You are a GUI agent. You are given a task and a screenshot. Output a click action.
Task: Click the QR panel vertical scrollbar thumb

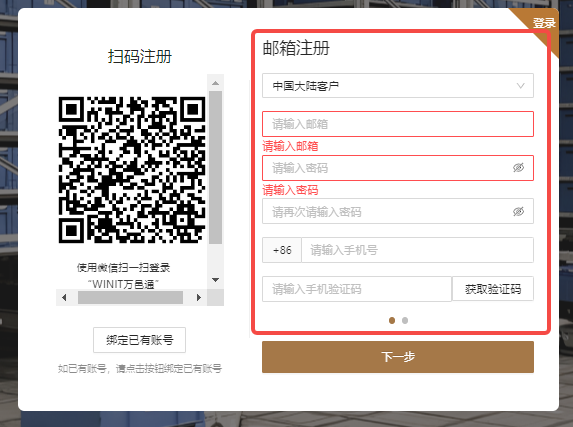pos(216,167)
